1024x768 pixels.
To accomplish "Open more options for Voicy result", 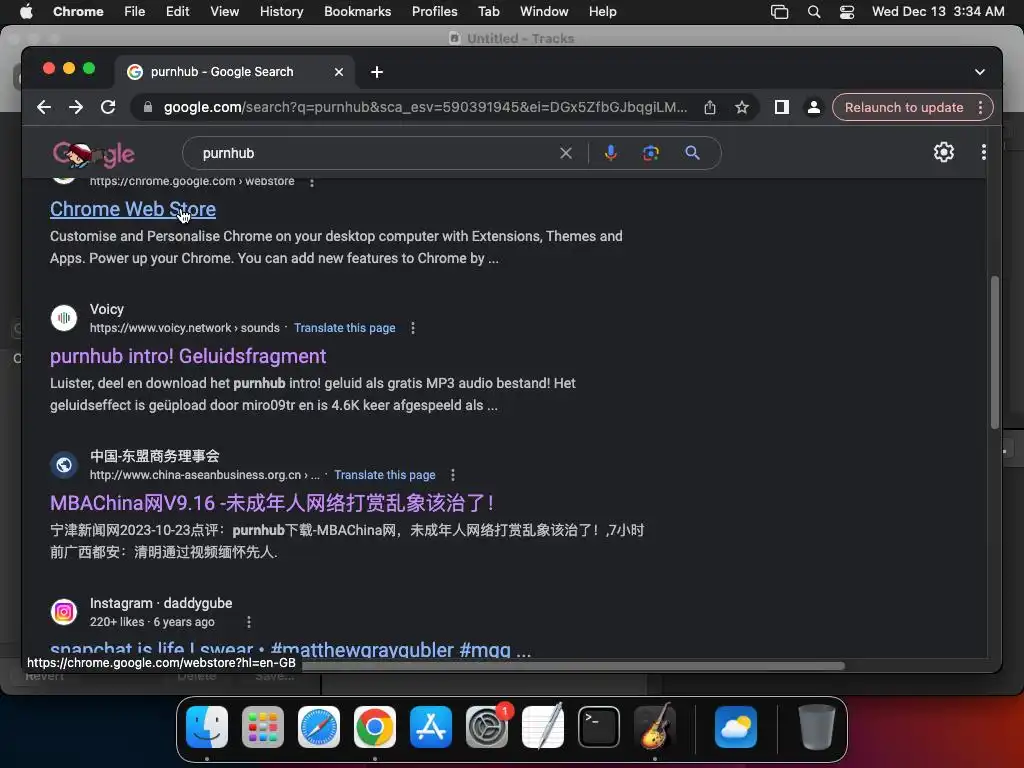I will [413, 328].
